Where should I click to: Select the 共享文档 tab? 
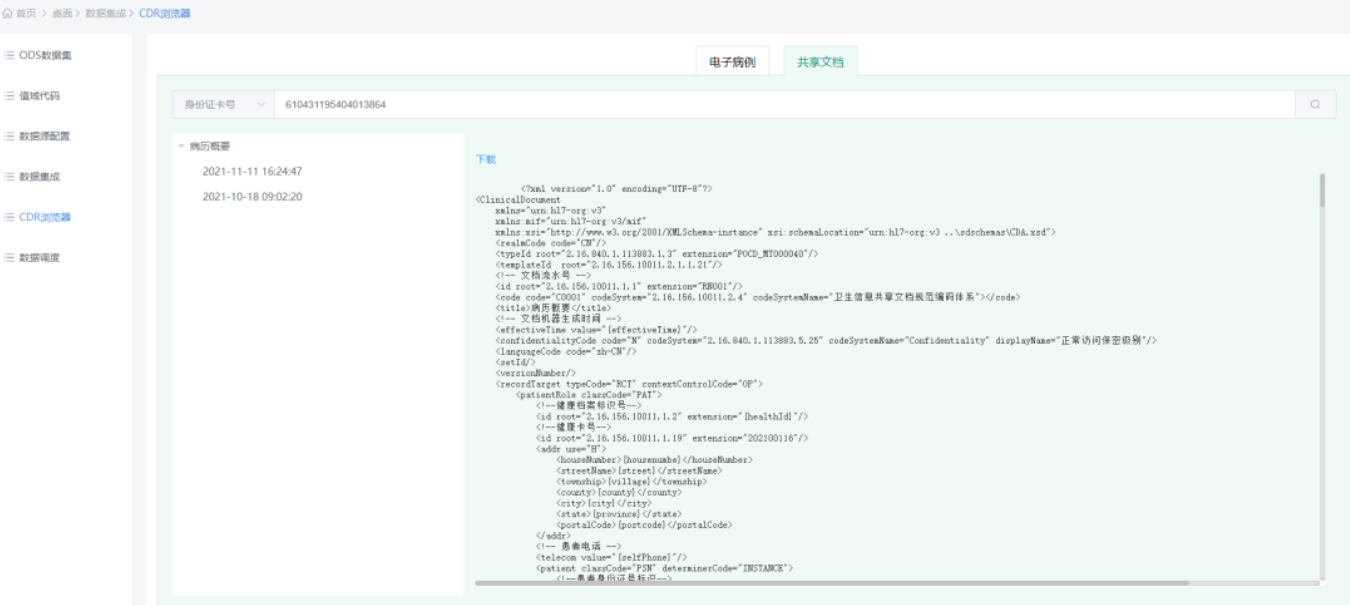[x=820, y=62]
